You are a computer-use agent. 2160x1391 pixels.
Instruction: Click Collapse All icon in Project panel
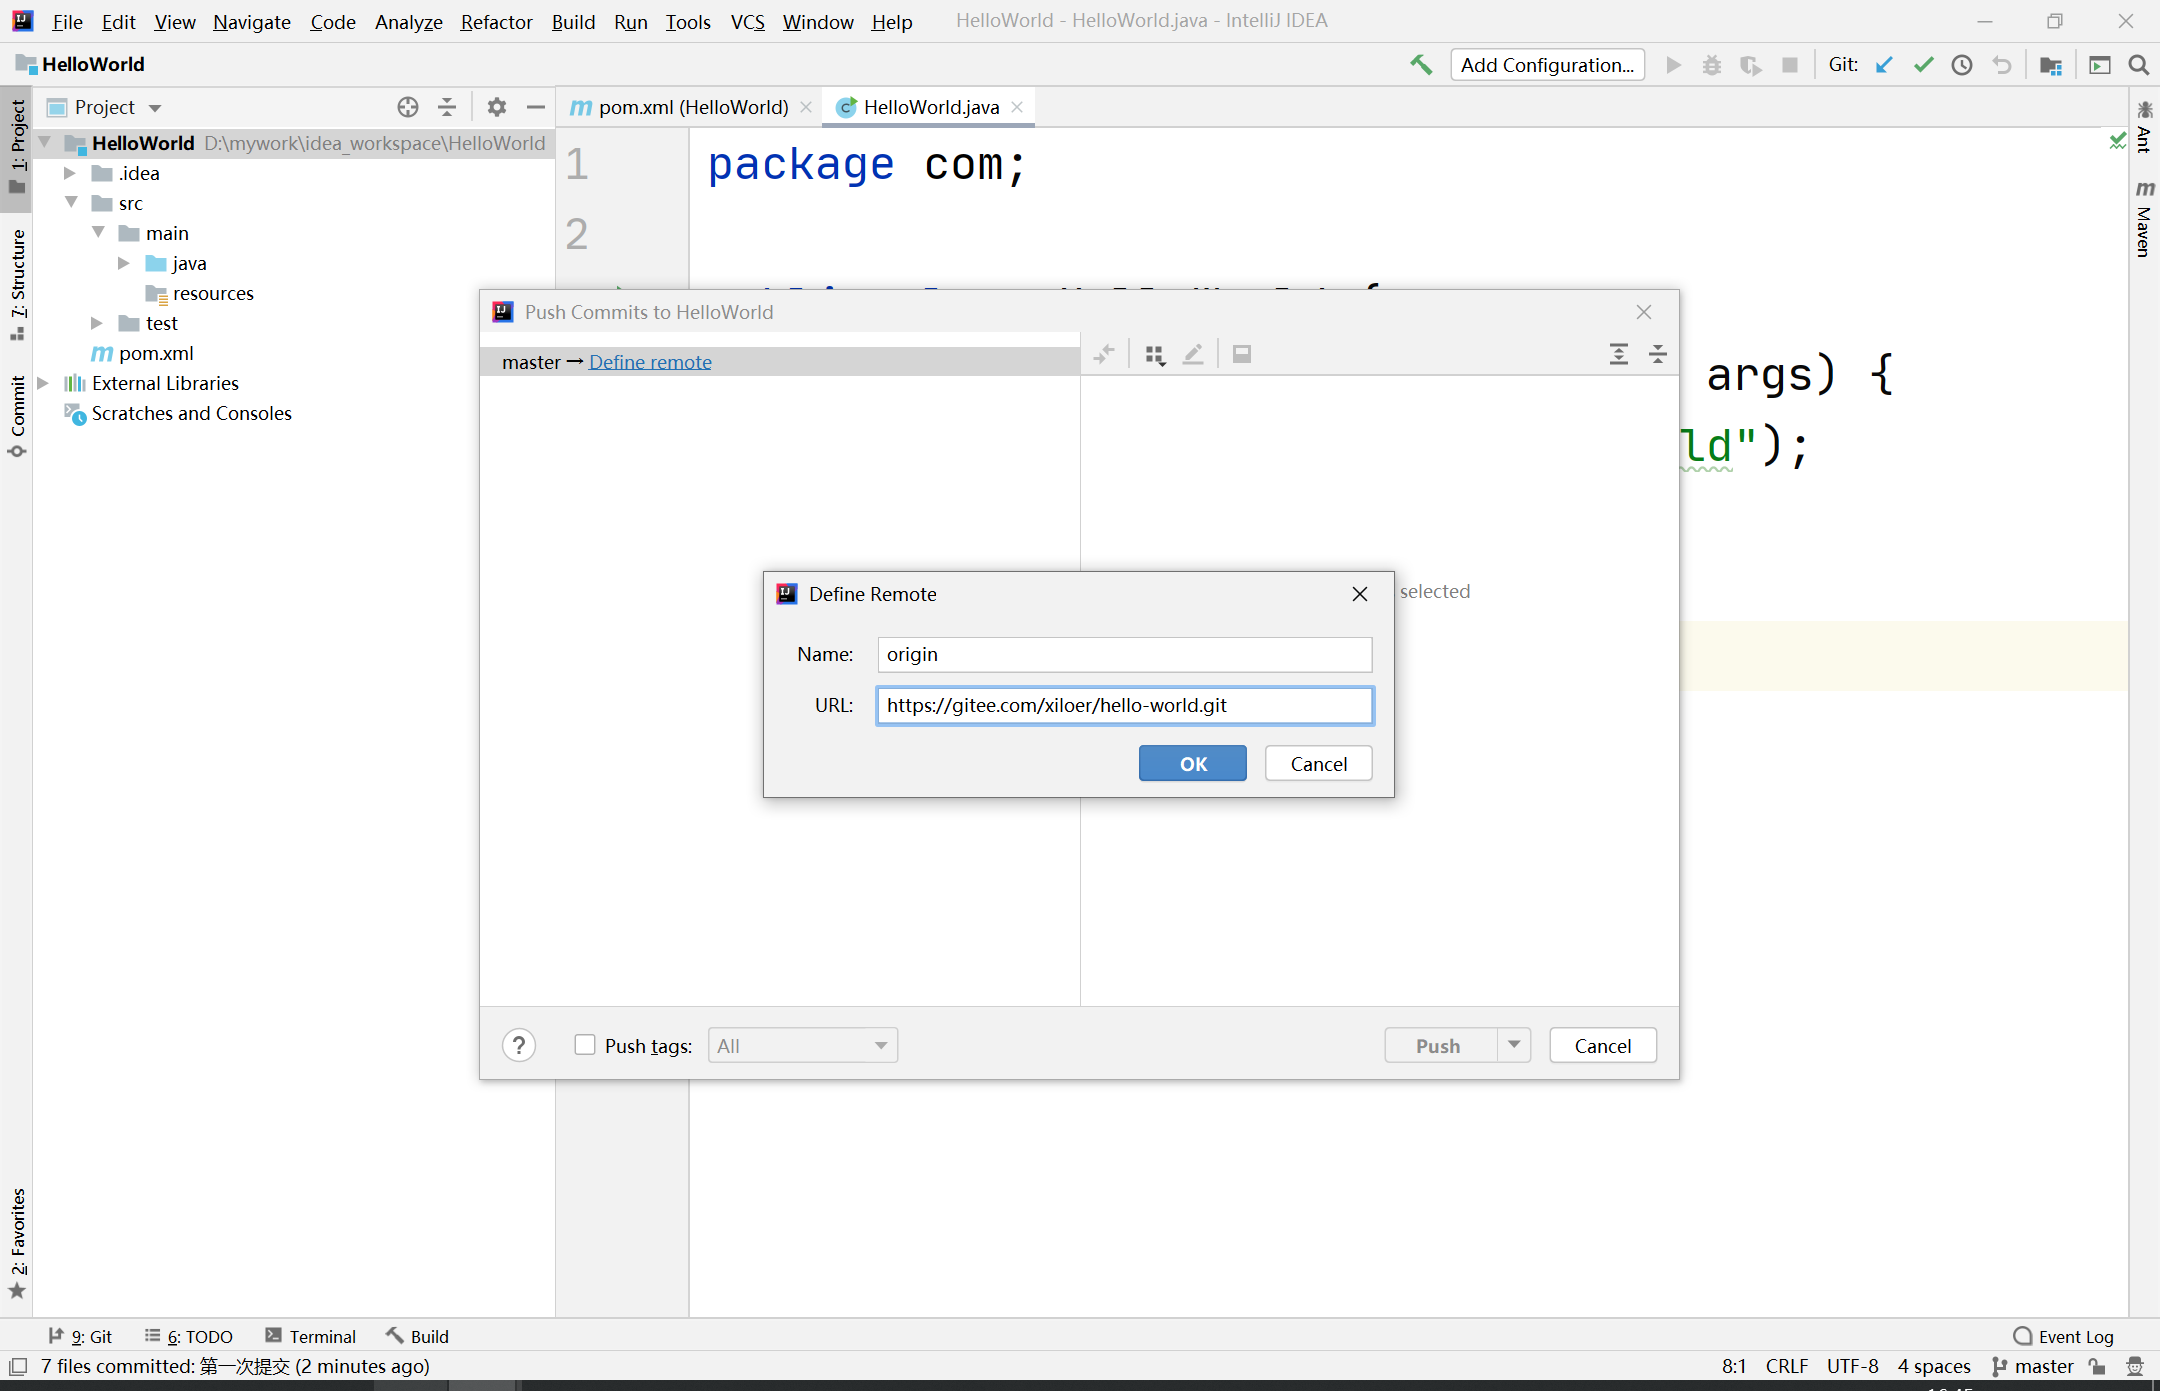pos(447,107)
